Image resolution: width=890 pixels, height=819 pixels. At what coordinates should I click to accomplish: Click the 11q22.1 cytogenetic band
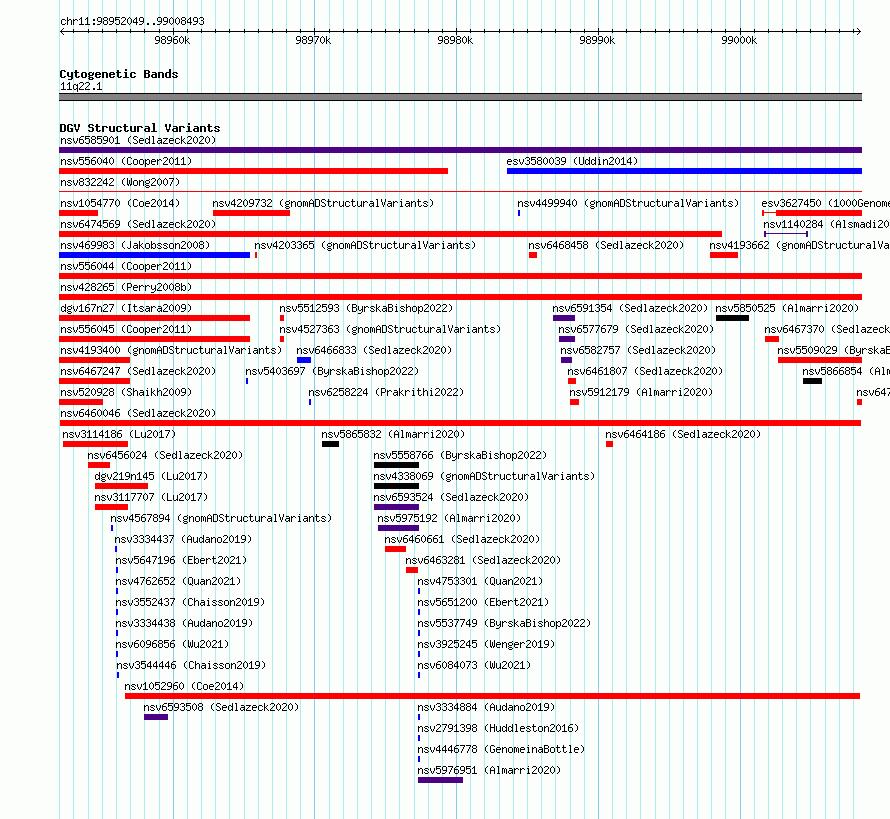[x=460, y=97]
